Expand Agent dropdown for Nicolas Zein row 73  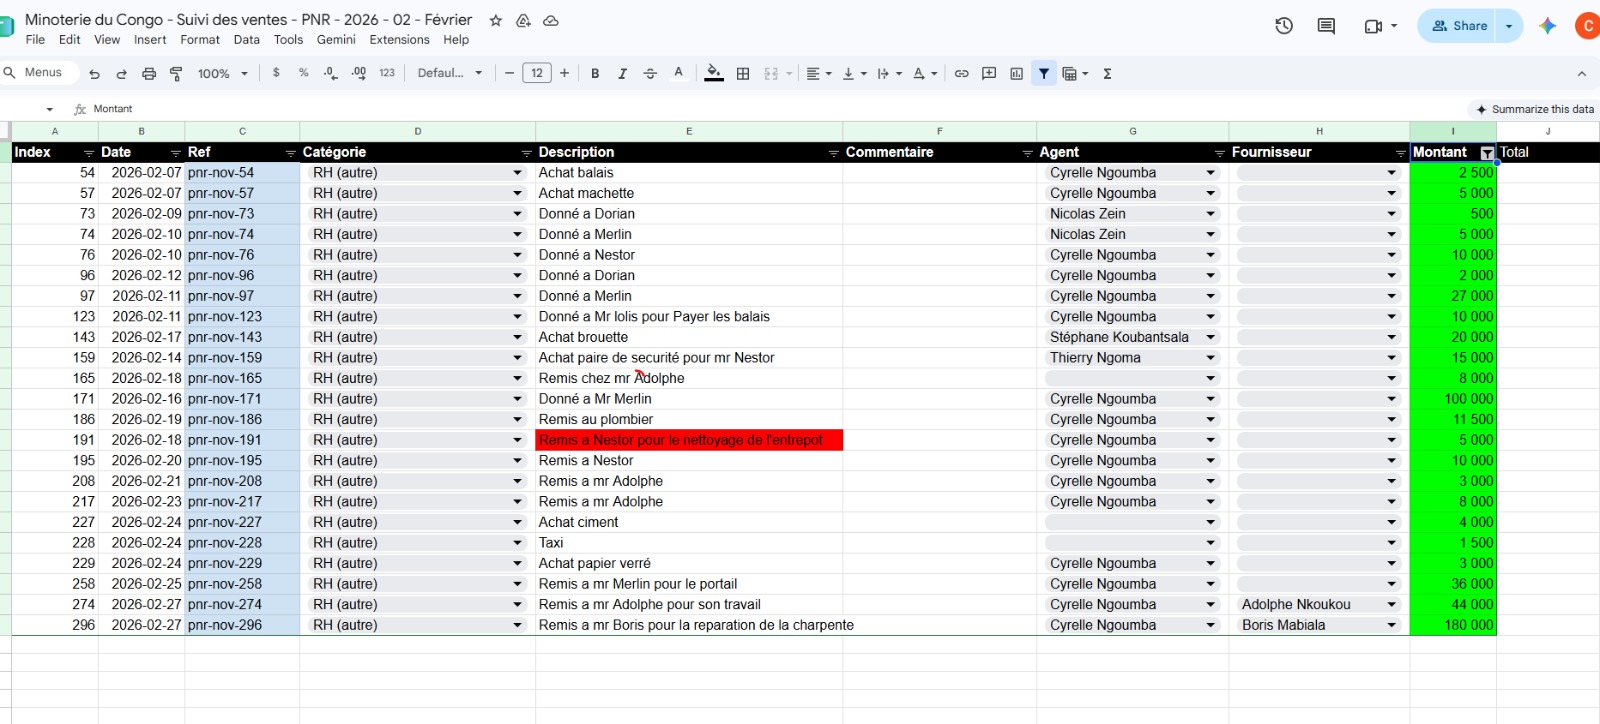1210,214
